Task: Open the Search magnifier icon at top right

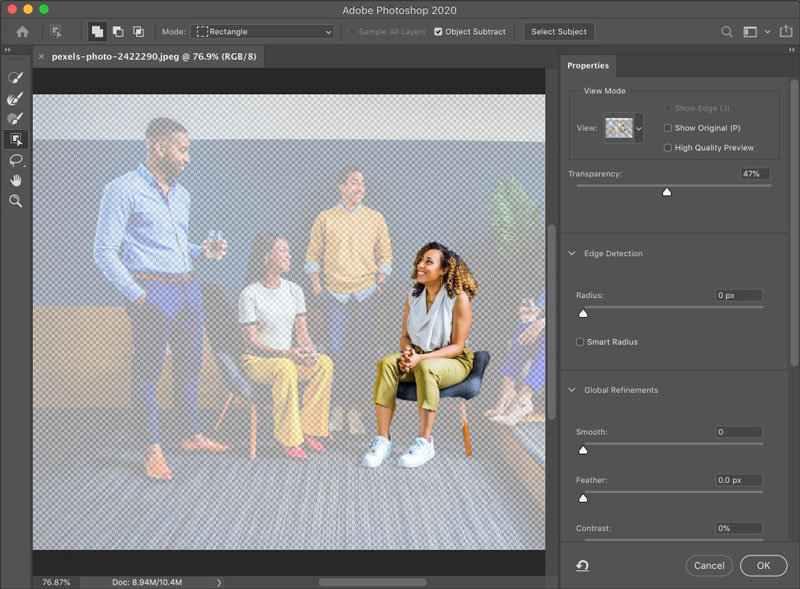Action: 727,32
